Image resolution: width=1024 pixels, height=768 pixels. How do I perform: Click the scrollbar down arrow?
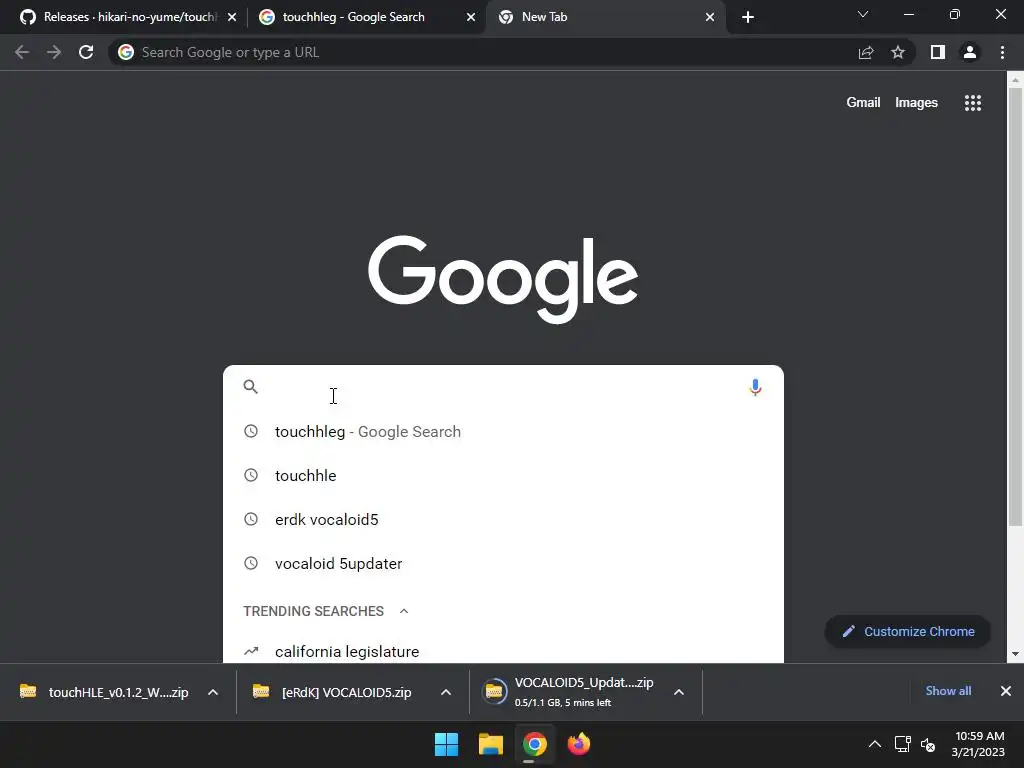(x=1015, y=654)
